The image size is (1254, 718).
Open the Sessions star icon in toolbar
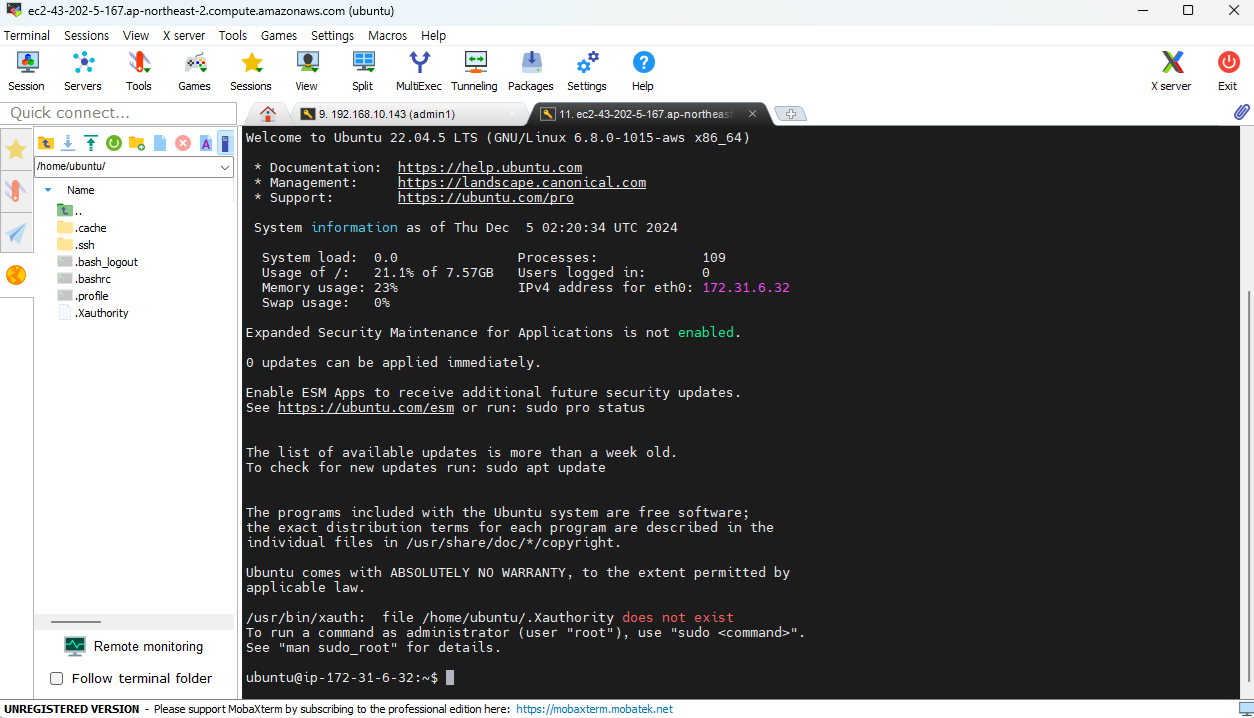(x=251, y=71)
